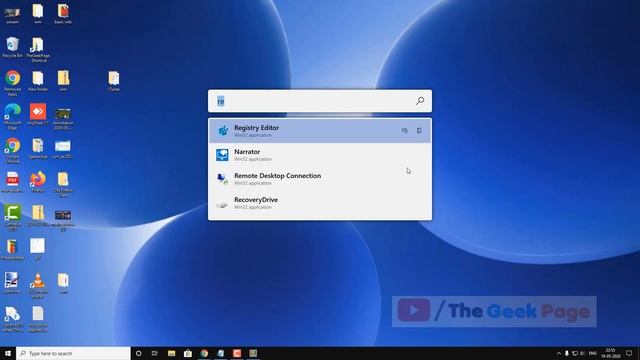The width and height of the screenshot is (640, 360).
Task: Show hidden icons using the tray chevron
Action: click(x=559, y=353)
